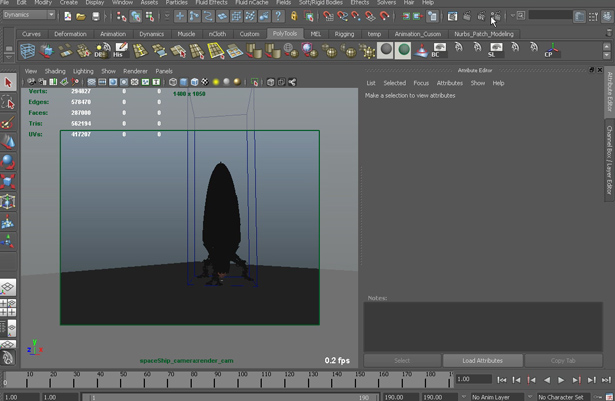
Task: Click the BC shelf button
Action: point(439,51)
